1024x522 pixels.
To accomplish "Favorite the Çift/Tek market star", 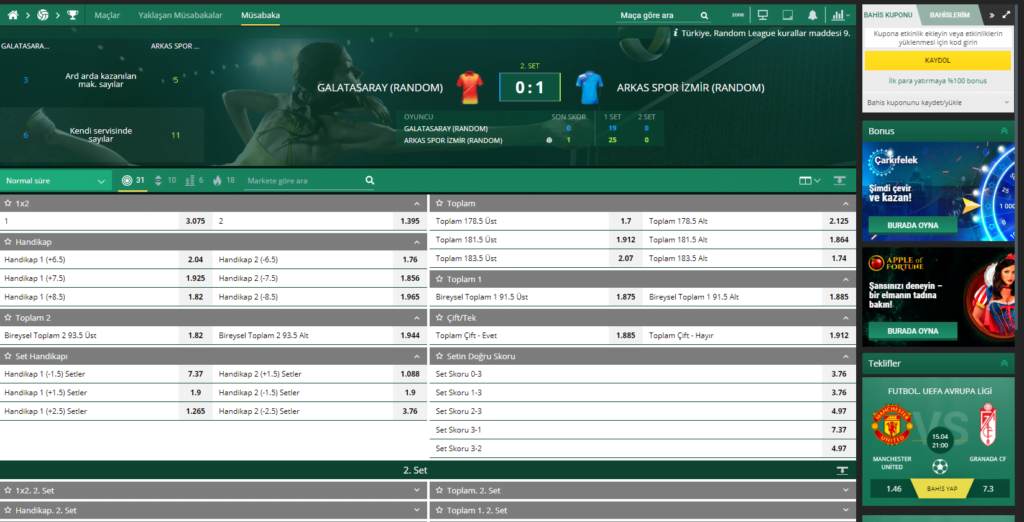I will pyautogui.click(x=440, y=318).
